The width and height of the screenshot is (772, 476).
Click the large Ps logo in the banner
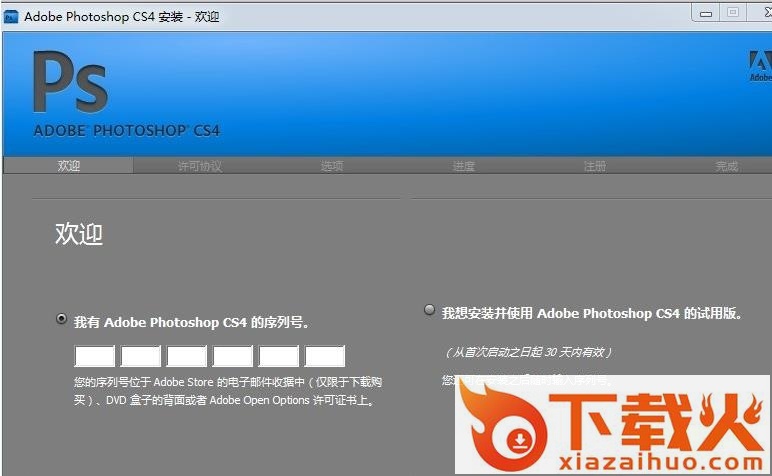tap(70, 82)
